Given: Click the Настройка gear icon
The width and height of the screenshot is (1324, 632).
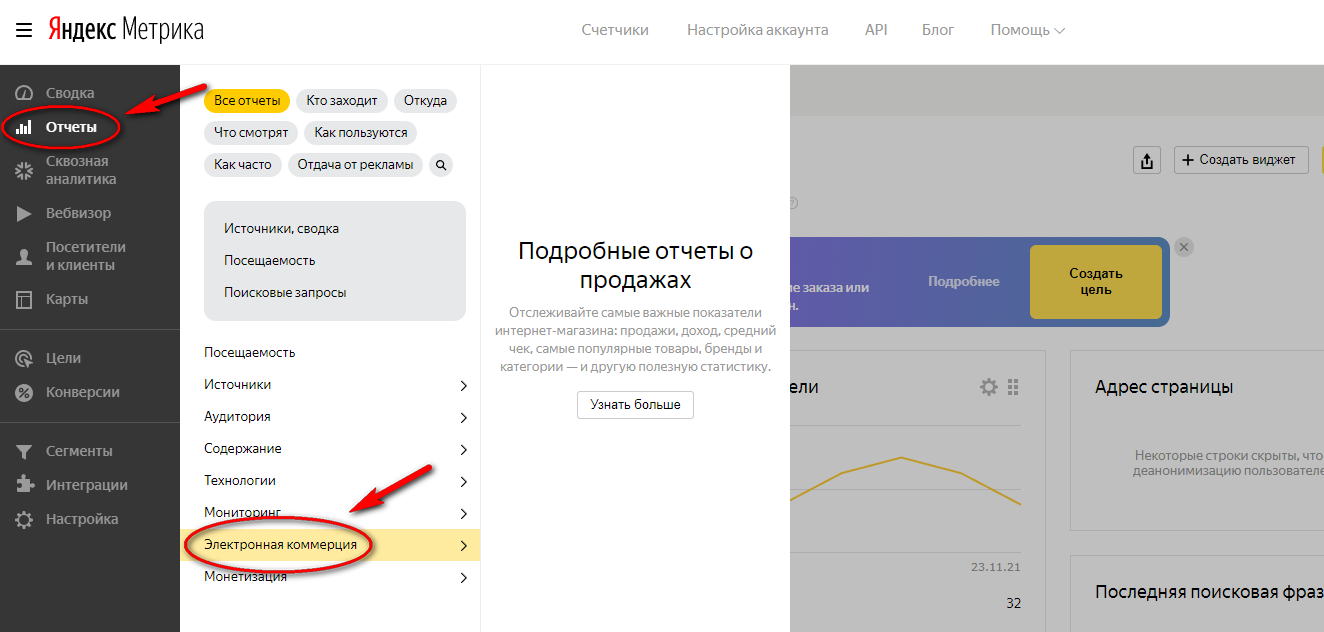Looking at the screenshot, I should pyautogui.click(x=24, y=519).
